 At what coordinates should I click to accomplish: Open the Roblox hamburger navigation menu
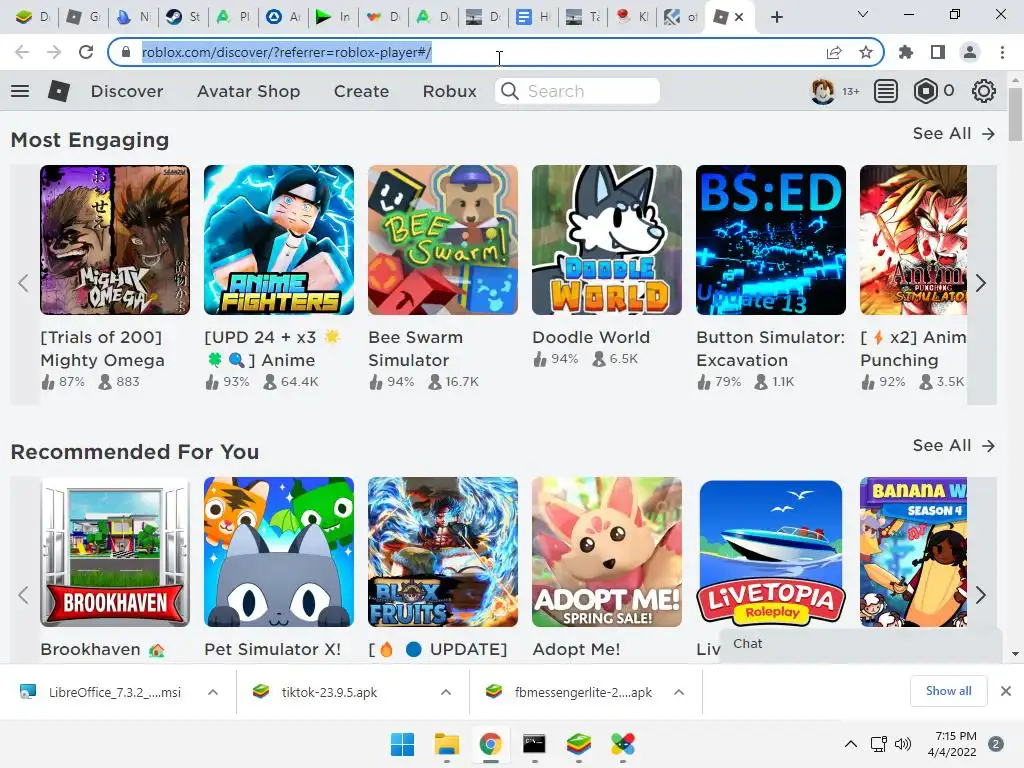click(20, 91)
